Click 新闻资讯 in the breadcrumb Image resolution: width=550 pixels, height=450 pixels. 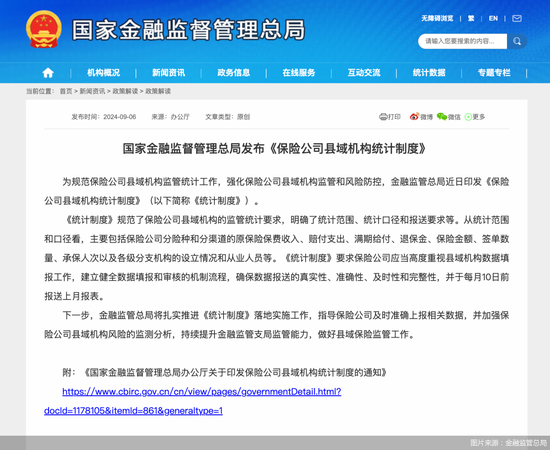click(x=92, y=91)
